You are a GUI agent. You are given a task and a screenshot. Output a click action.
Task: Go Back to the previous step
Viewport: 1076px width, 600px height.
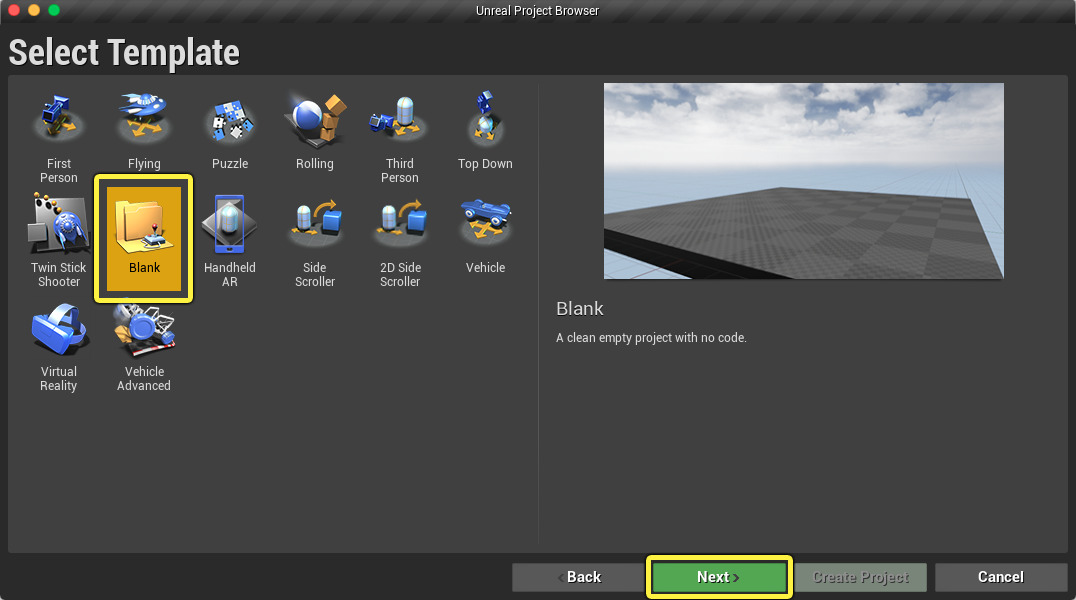click(578, 577)
